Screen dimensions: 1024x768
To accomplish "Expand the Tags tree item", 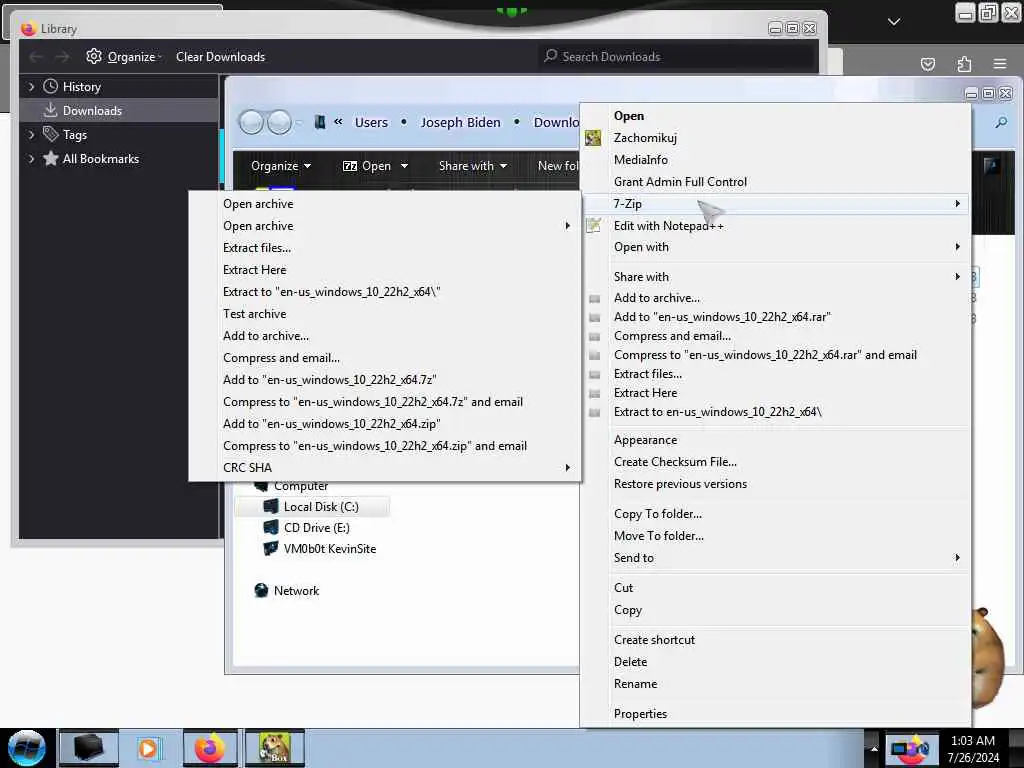I will 31,135.
